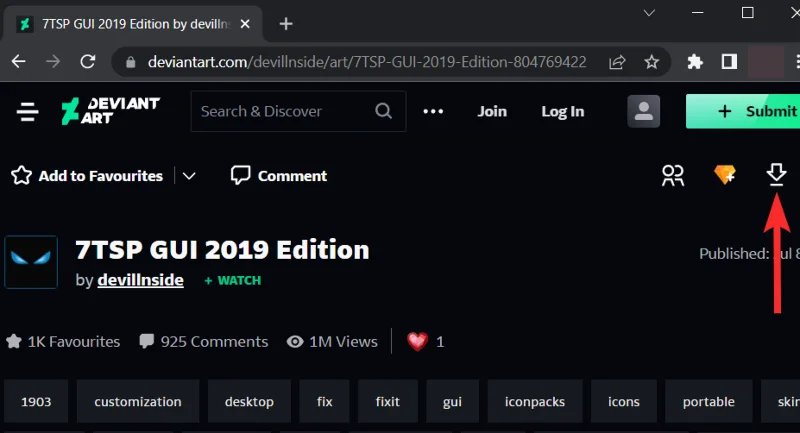Viewport: 800px width, 433px height.
Task: Select the customization tag
Action: tap(138, 401)
